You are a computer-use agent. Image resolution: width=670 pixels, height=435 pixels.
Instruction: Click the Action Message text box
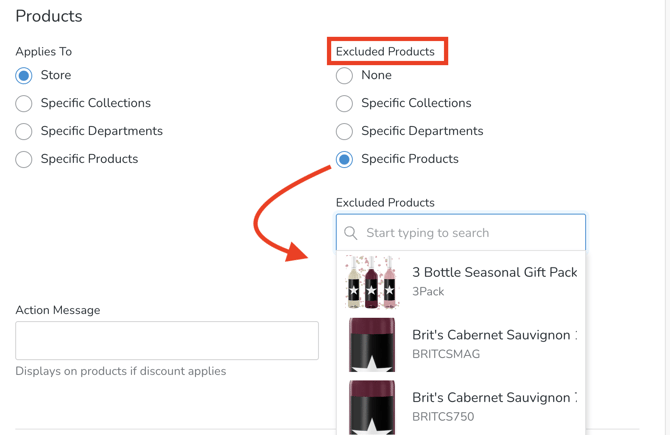point(167,341)
